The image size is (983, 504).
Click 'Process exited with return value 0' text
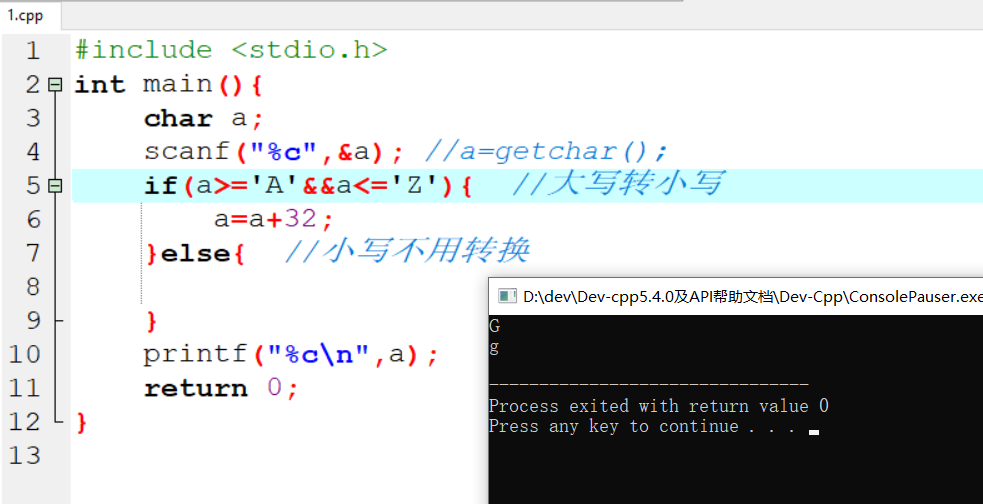(659, 406)
